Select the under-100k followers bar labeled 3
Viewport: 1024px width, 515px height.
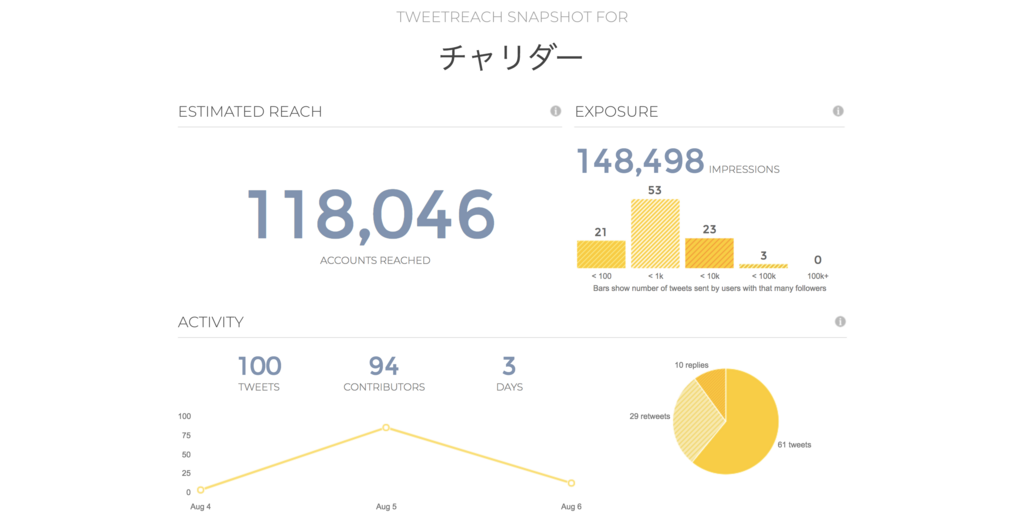click(x=763, y=266)
